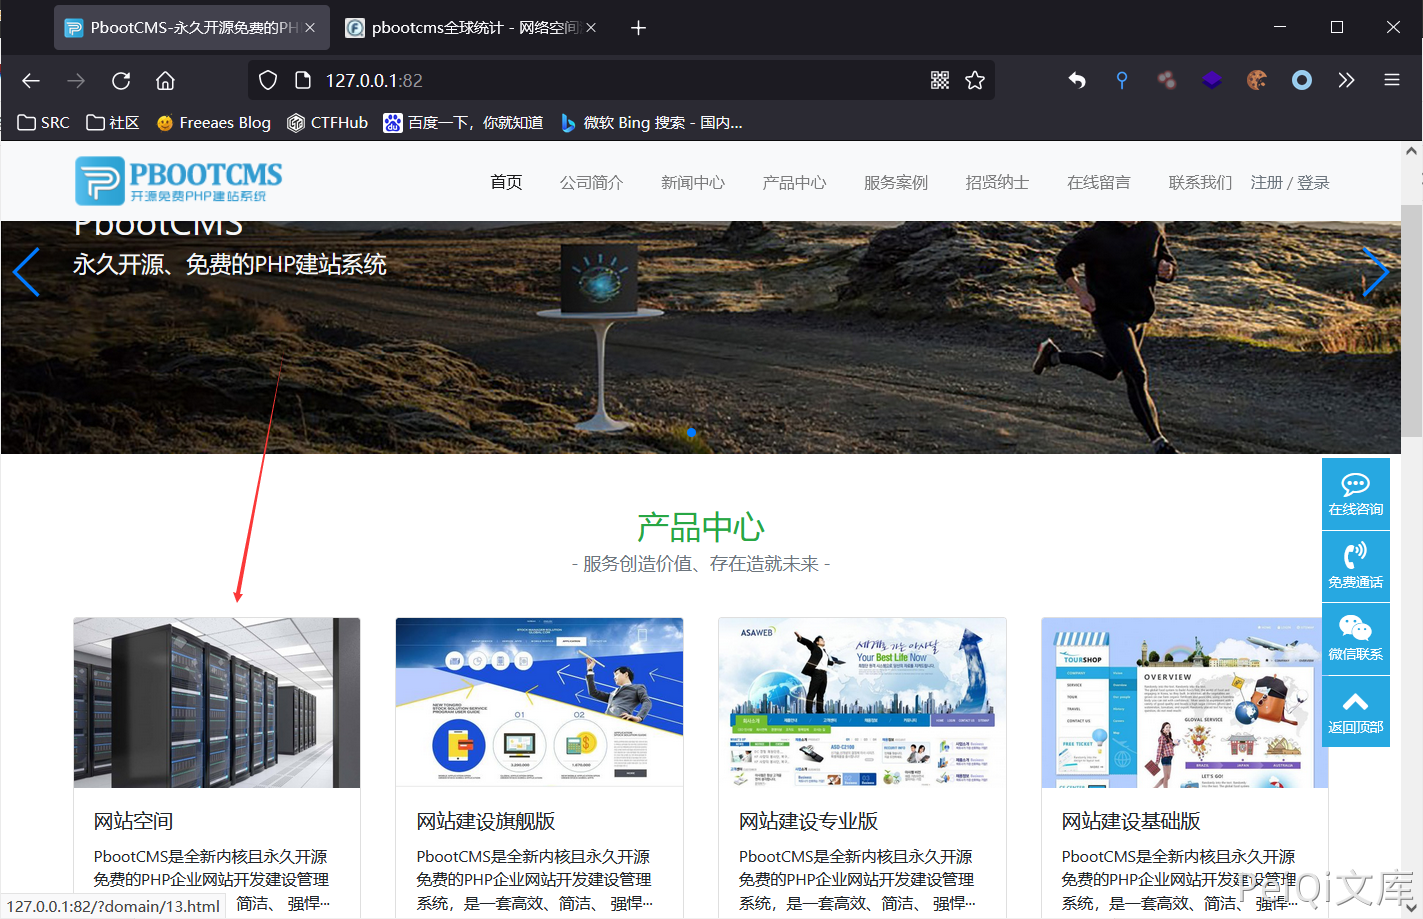
Task: Open the QR code icon in address bar
Action: (x=940, y=80)
